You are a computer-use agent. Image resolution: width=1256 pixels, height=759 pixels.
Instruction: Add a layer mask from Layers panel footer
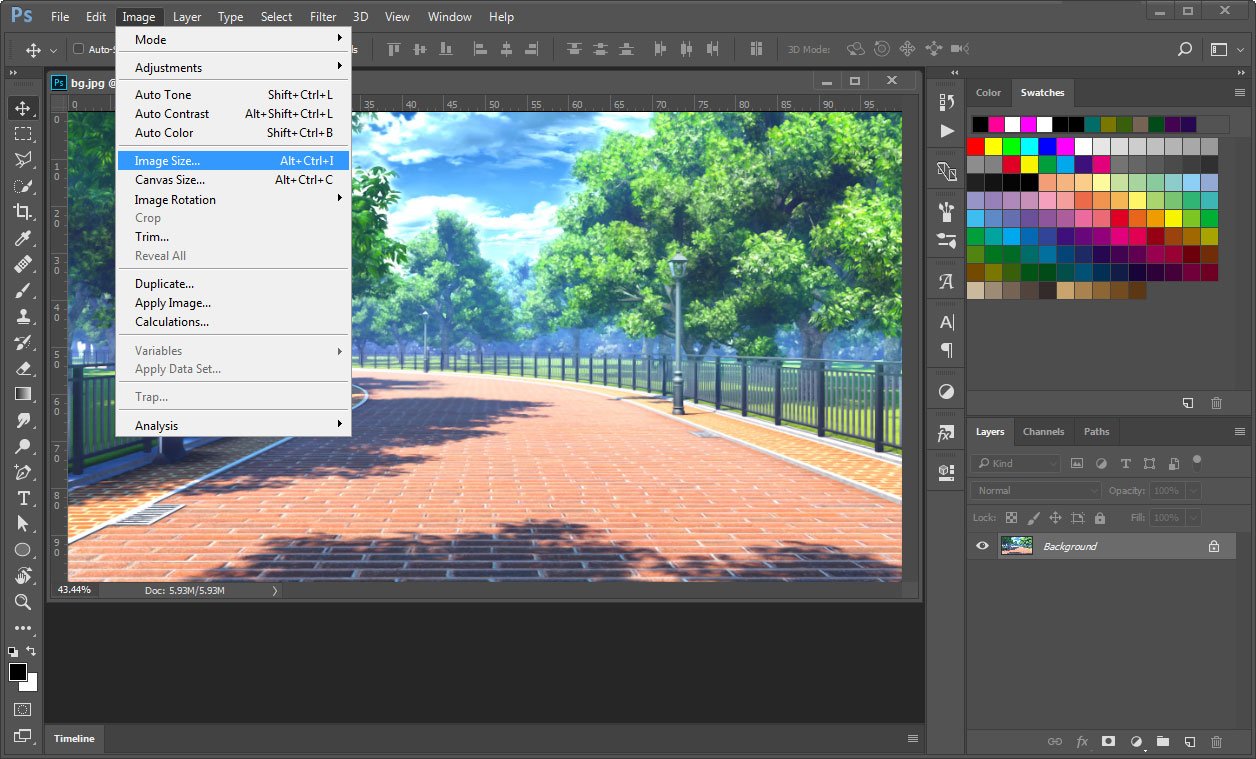tap(1108, 741)
